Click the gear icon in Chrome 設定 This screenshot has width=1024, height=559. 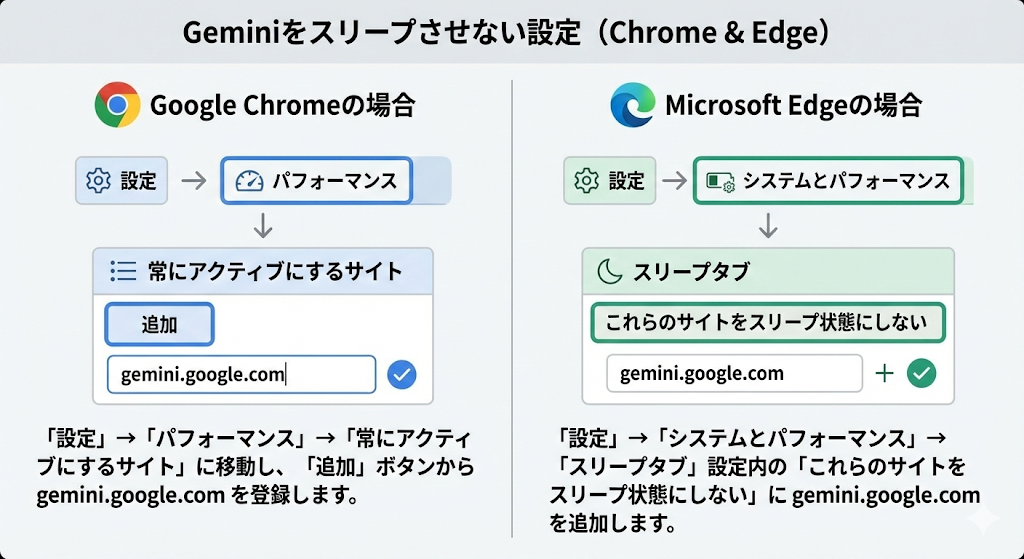pos(98,181)
